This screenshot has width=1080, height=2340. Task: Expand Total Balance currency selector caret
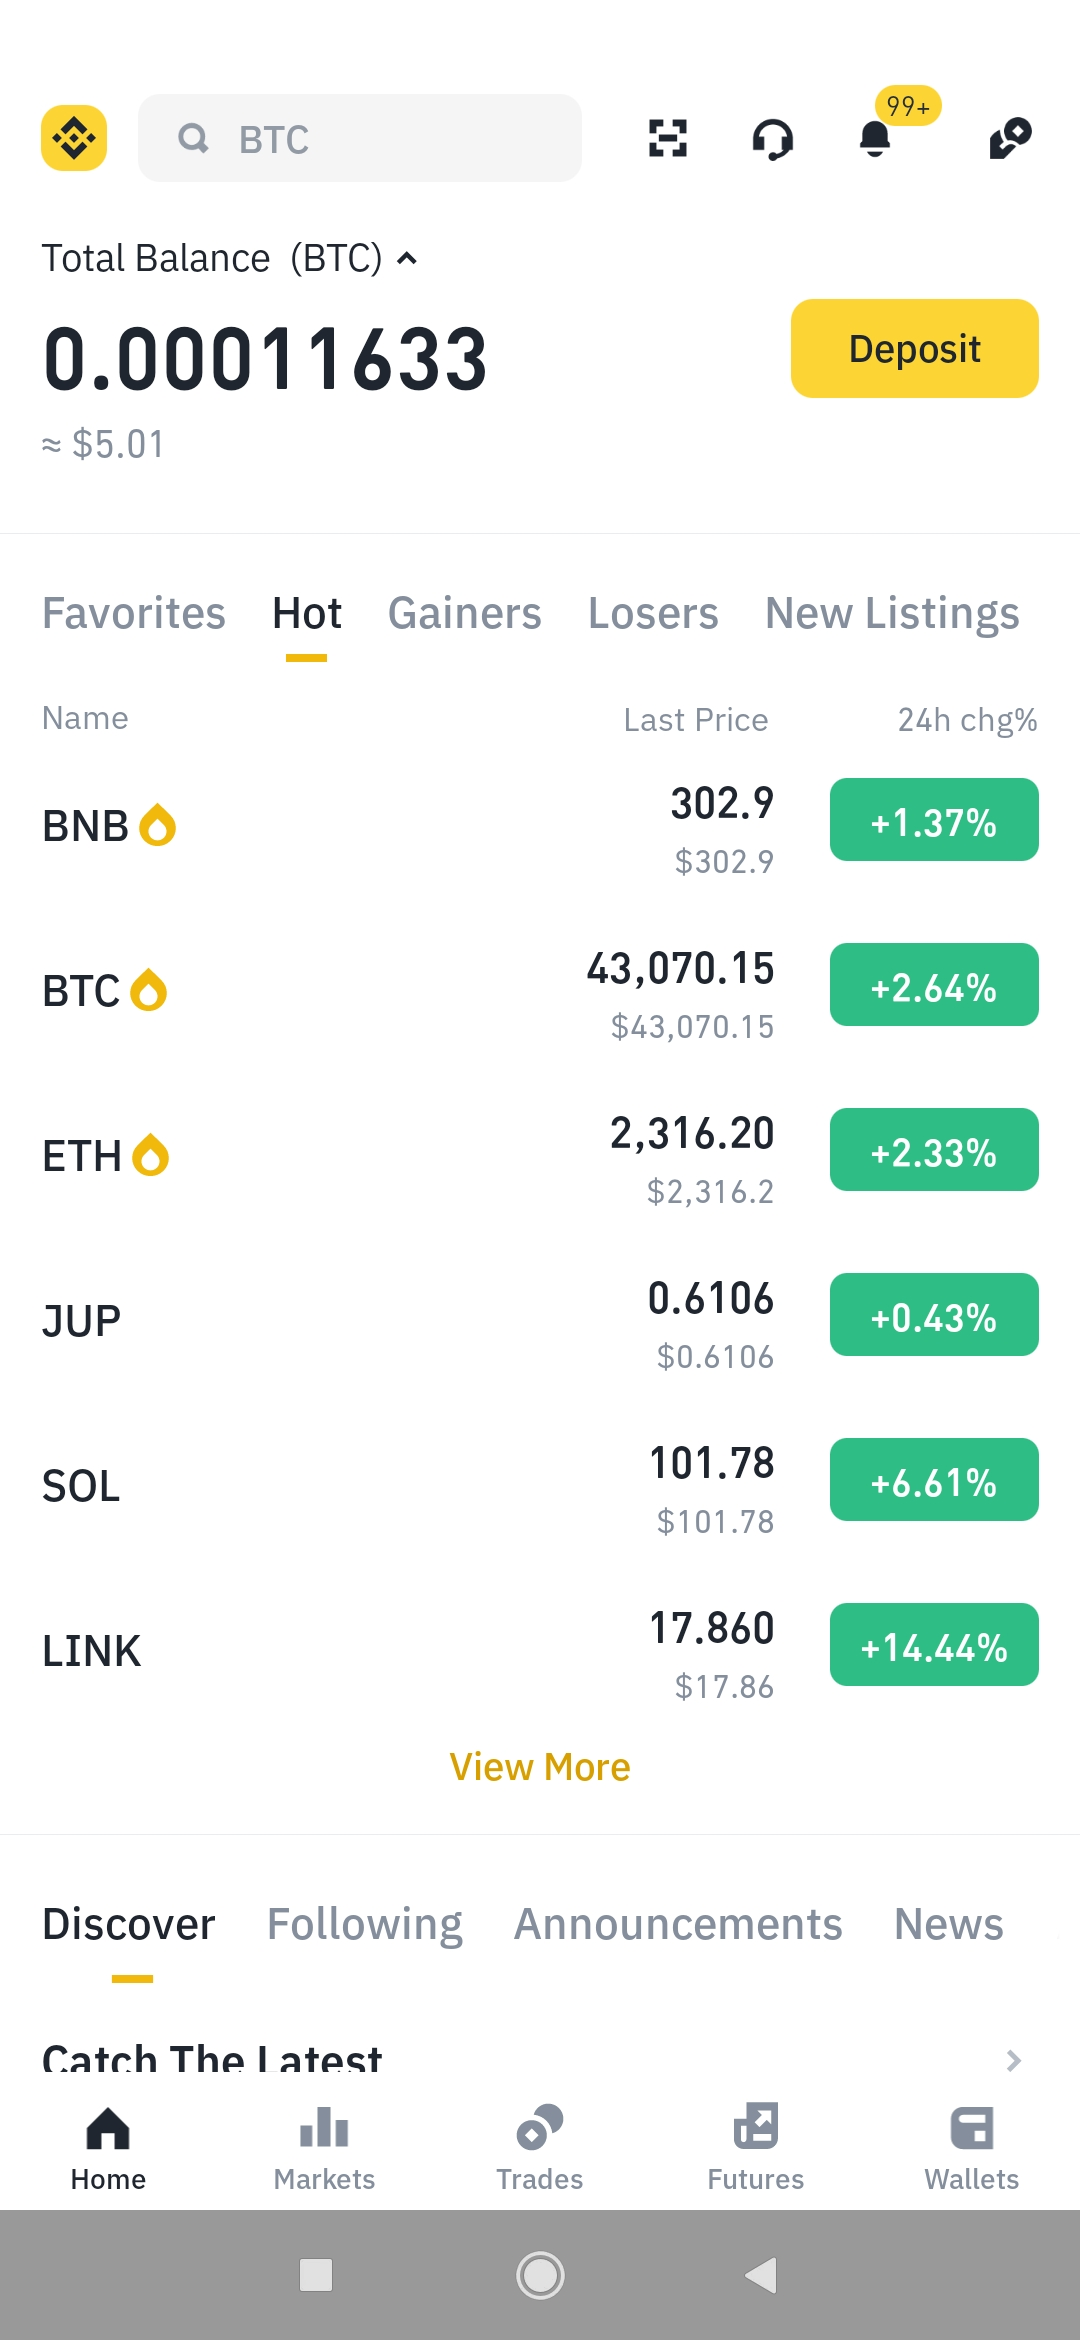(x=406, y=259)
